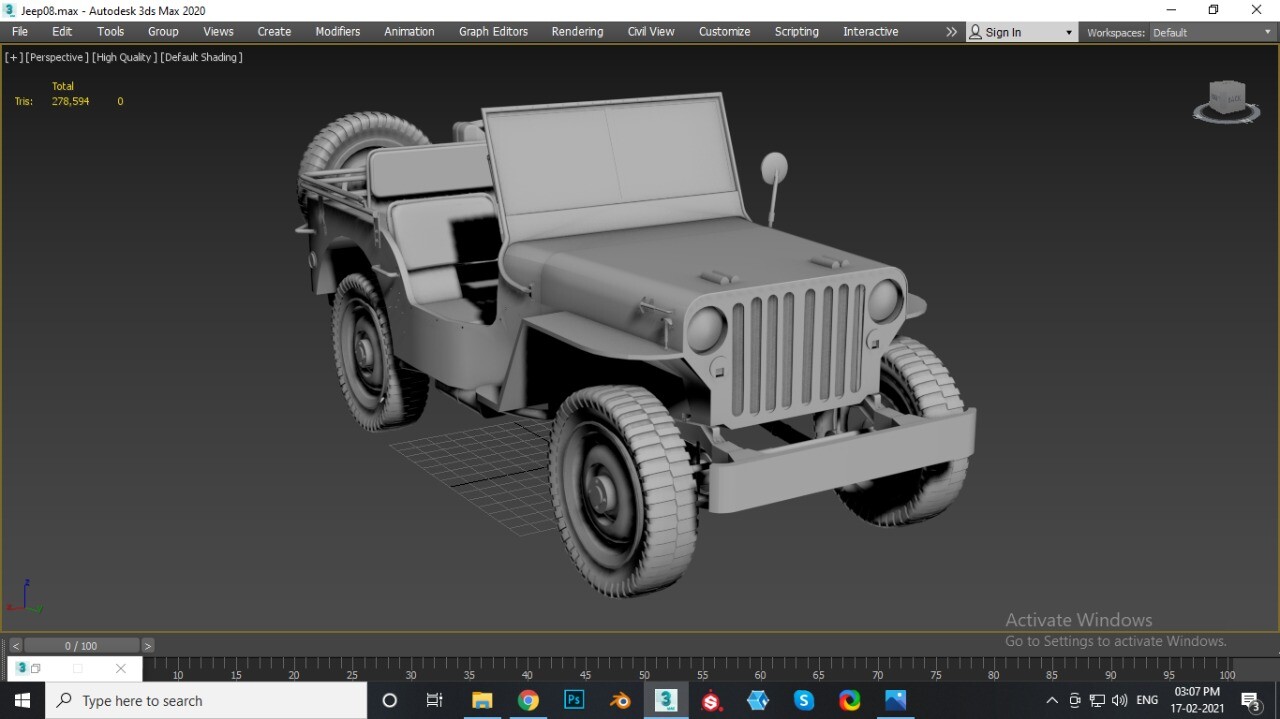Screen dimensions: 1280x719
Task: Open the Tools menu
Action: [x=110, y=32]
